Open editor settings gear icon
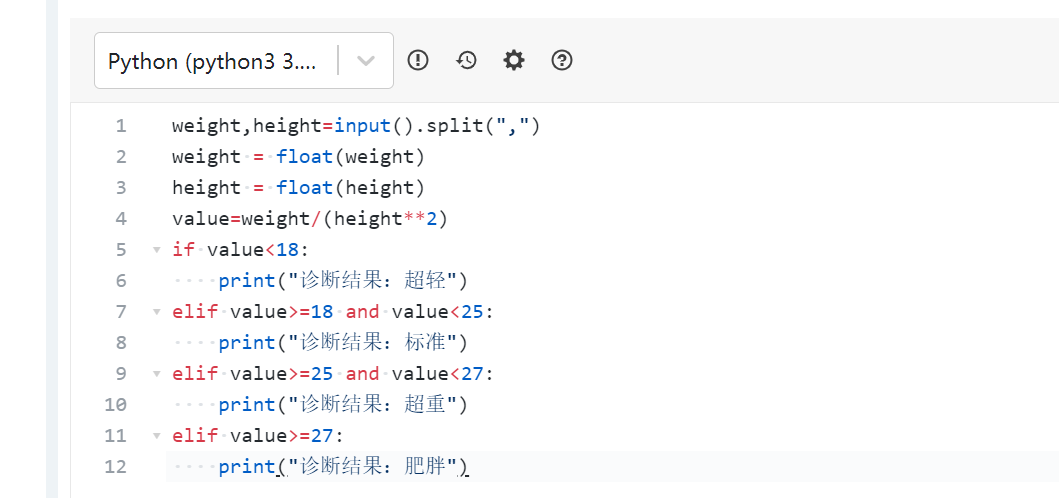The image size is (1059, 498). click(514, 61)
